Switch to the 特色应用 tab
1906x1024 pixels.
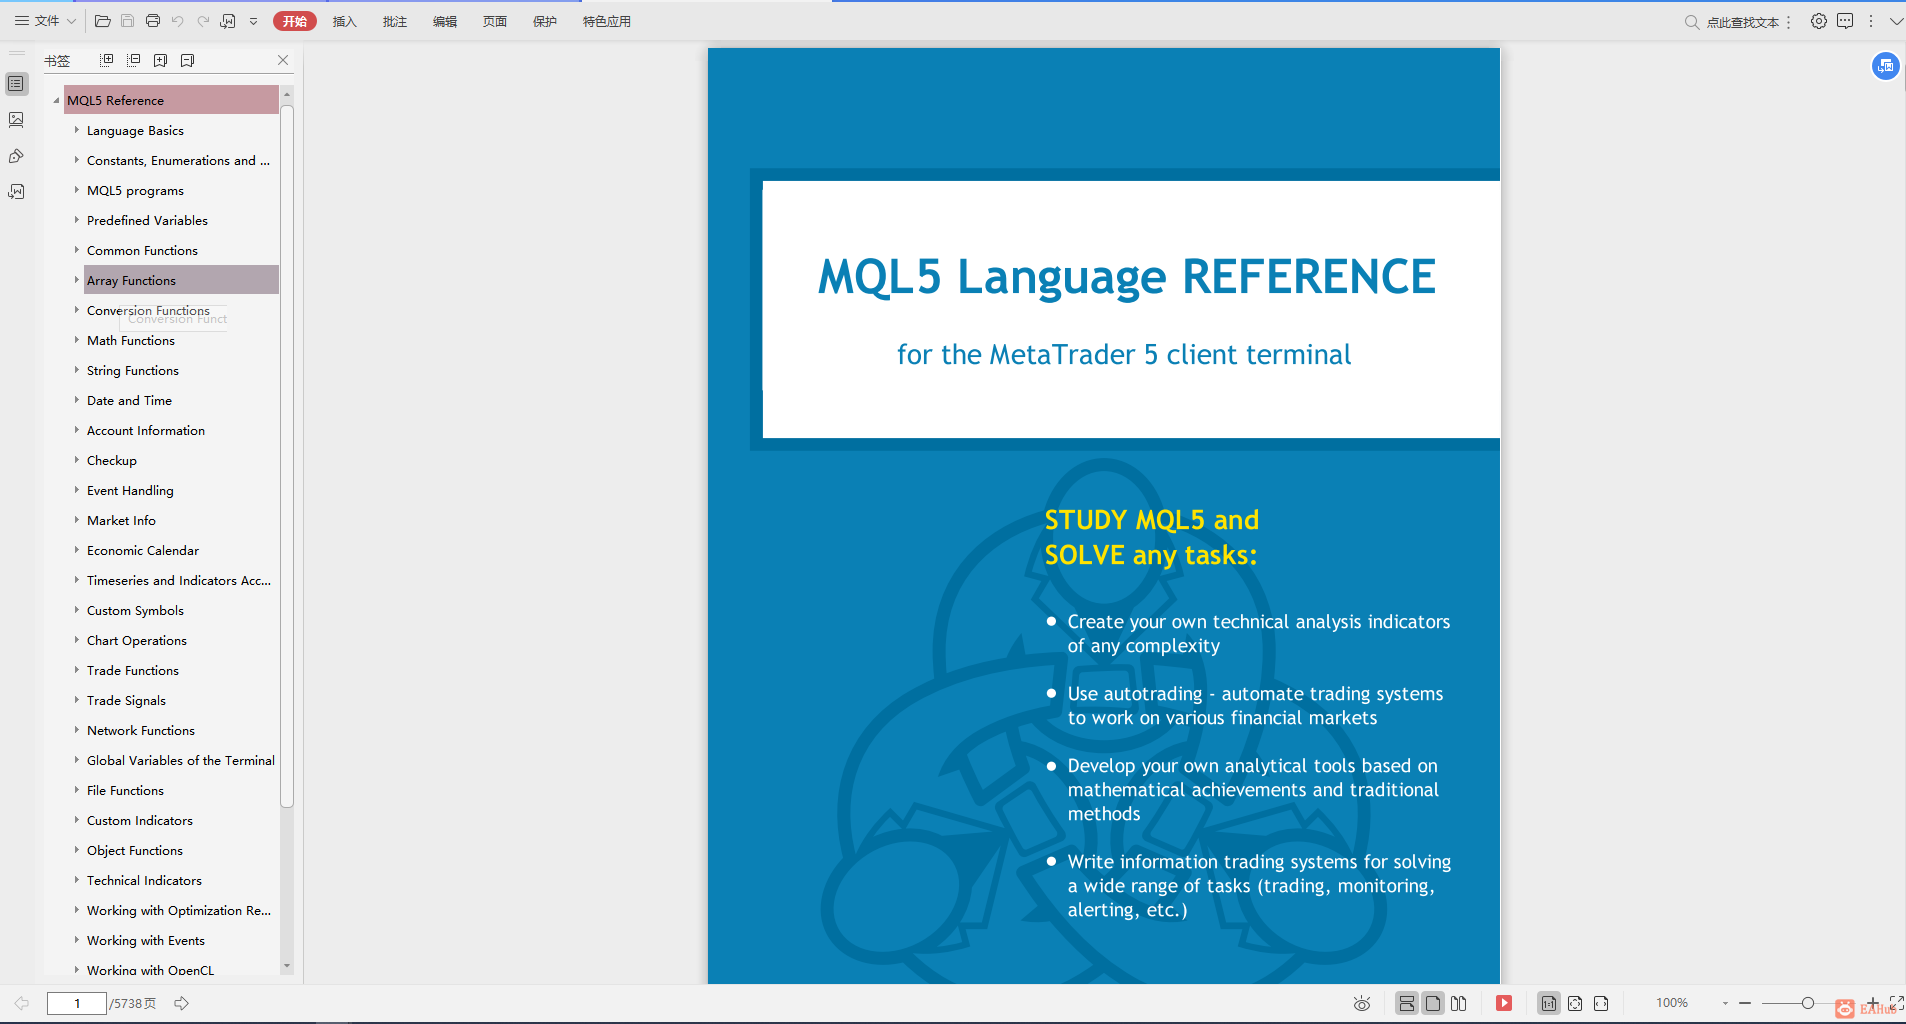(606, 21)
